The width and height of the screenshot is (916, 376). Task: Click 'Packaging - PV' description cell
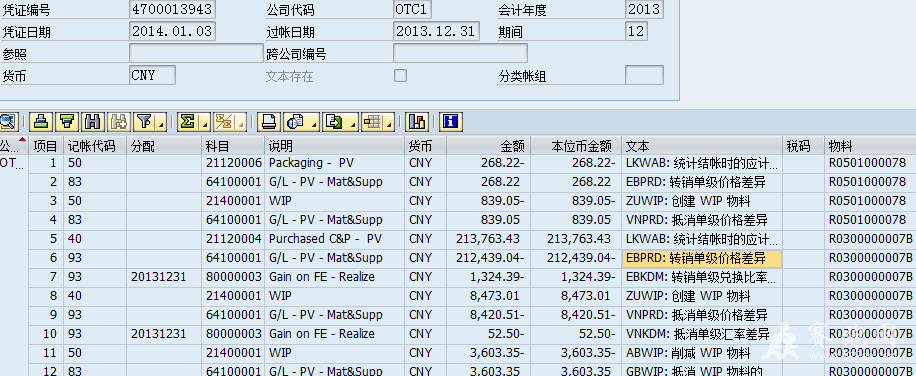[334, 163]
